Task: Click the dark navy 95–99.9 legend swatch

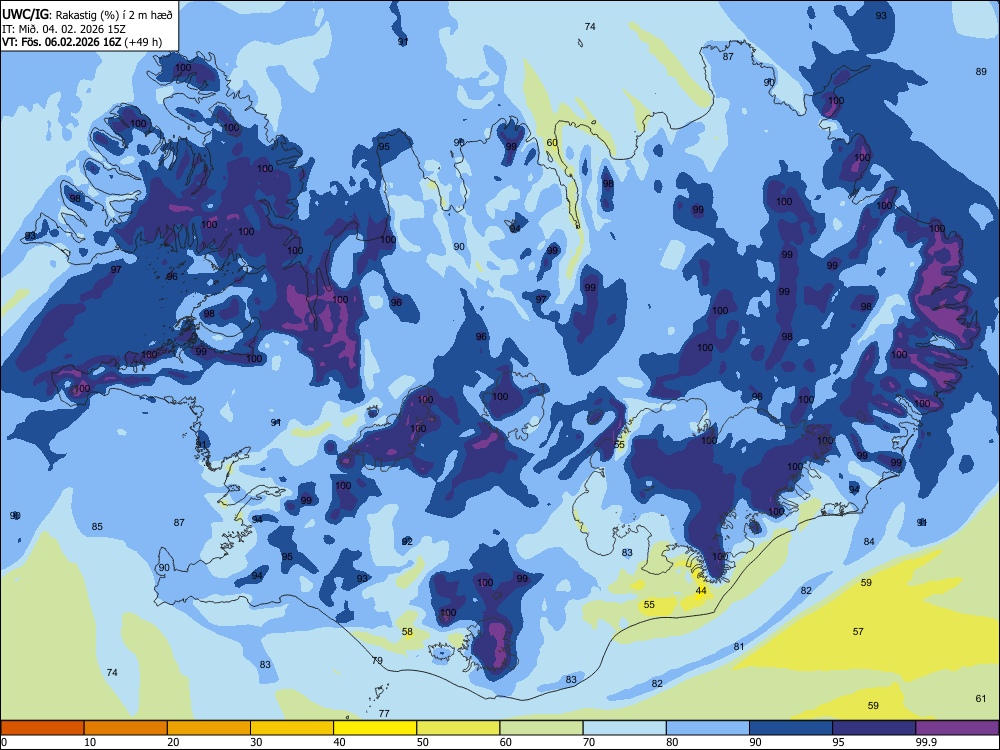Action: pos(874,728)
